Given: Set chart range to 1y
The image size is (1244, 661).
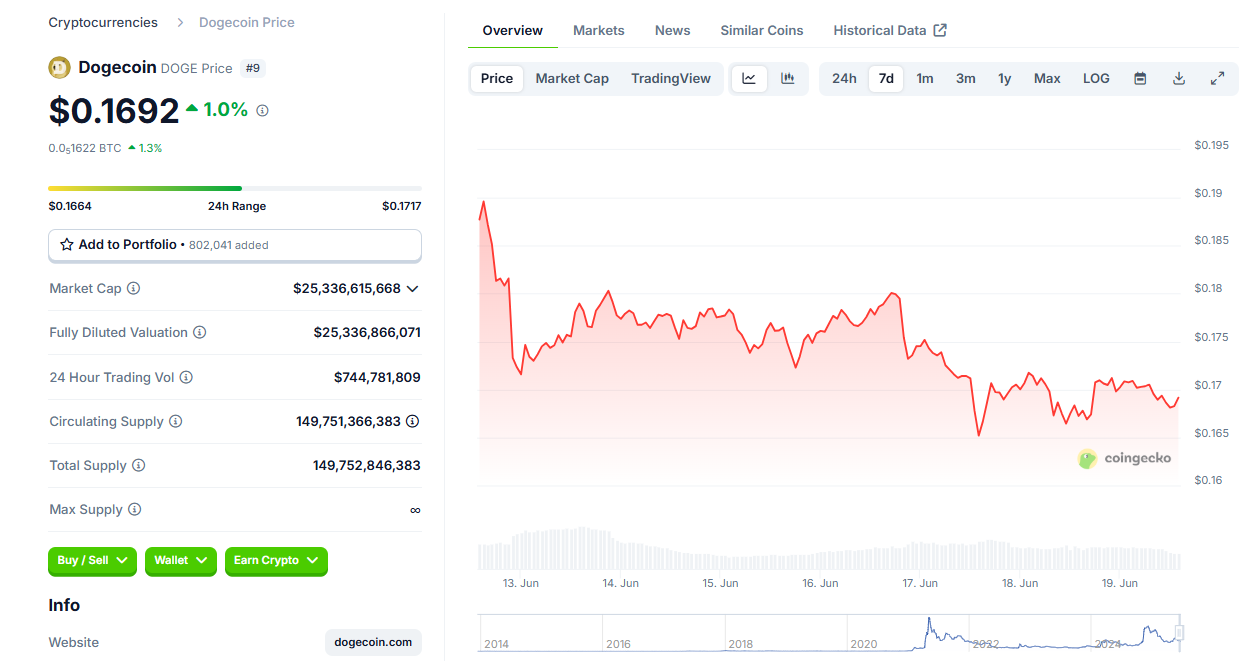Looking at the screenshot, I should pos(1004,78).
